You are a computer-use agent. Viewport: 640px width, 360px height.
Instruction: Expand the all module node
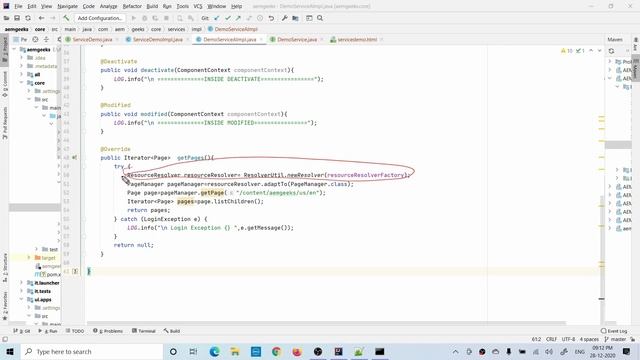coord(22,74)
